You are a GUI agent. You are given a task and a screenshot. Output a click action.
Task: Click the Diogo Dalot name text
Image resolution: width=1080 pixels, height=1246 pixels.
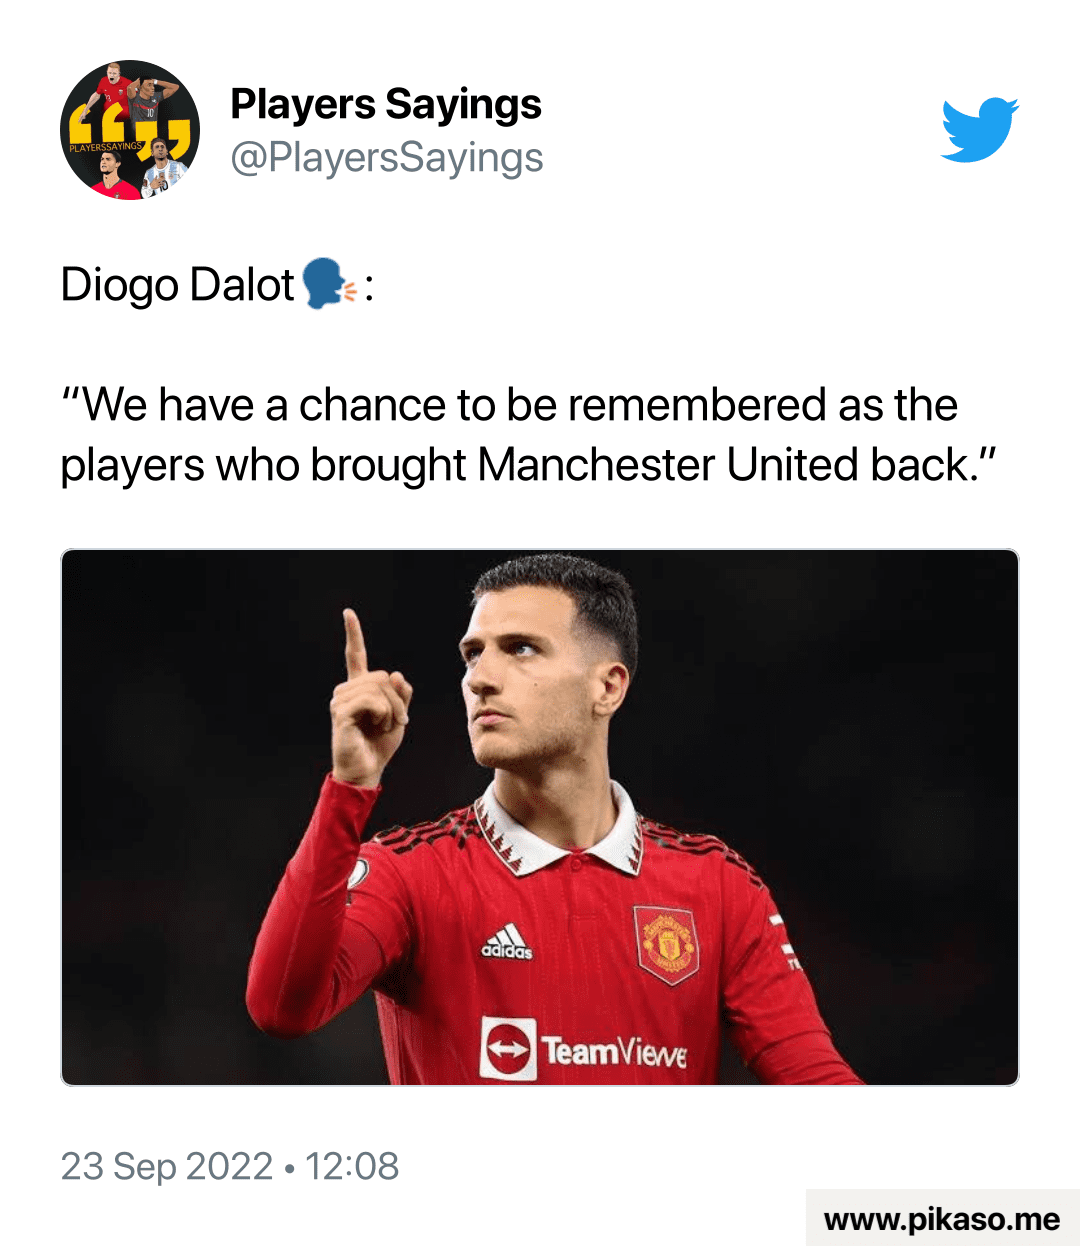(x=177, y=285)
